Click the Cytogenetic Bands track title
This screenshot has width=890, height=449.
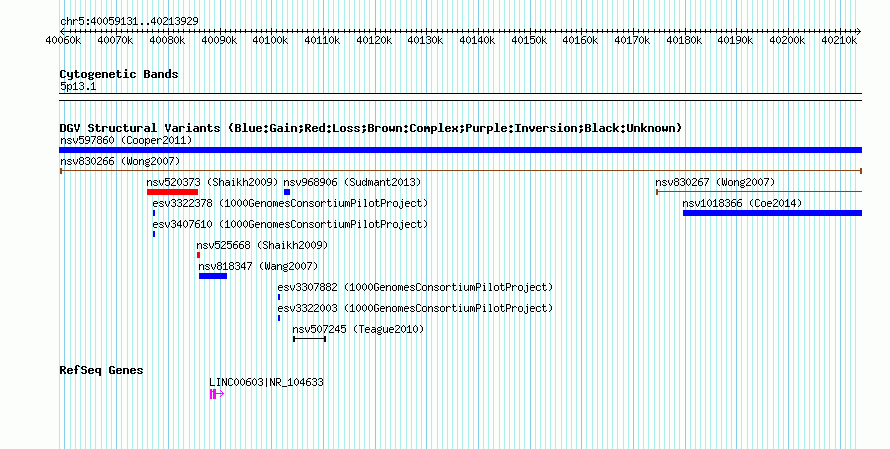point(119,74)
